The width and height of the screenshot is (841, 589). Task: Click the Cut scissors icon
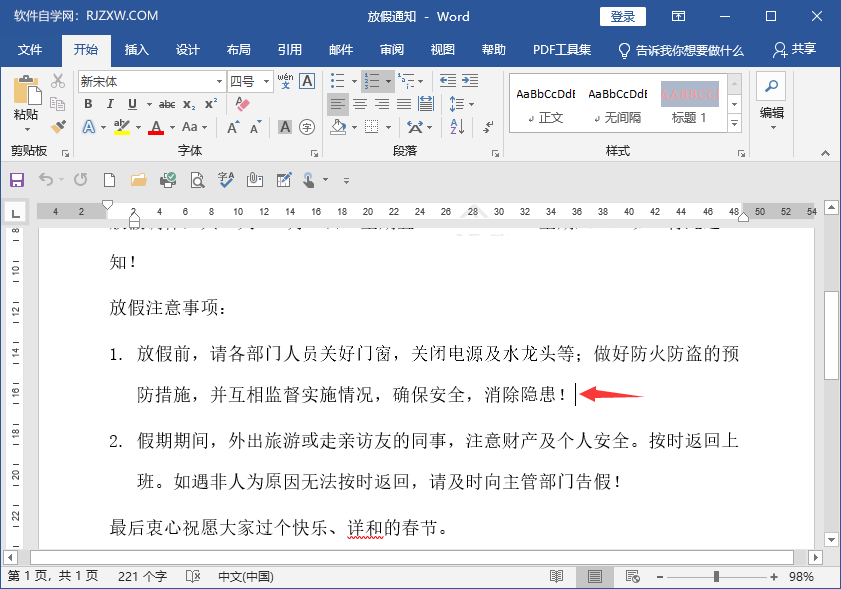58,81
